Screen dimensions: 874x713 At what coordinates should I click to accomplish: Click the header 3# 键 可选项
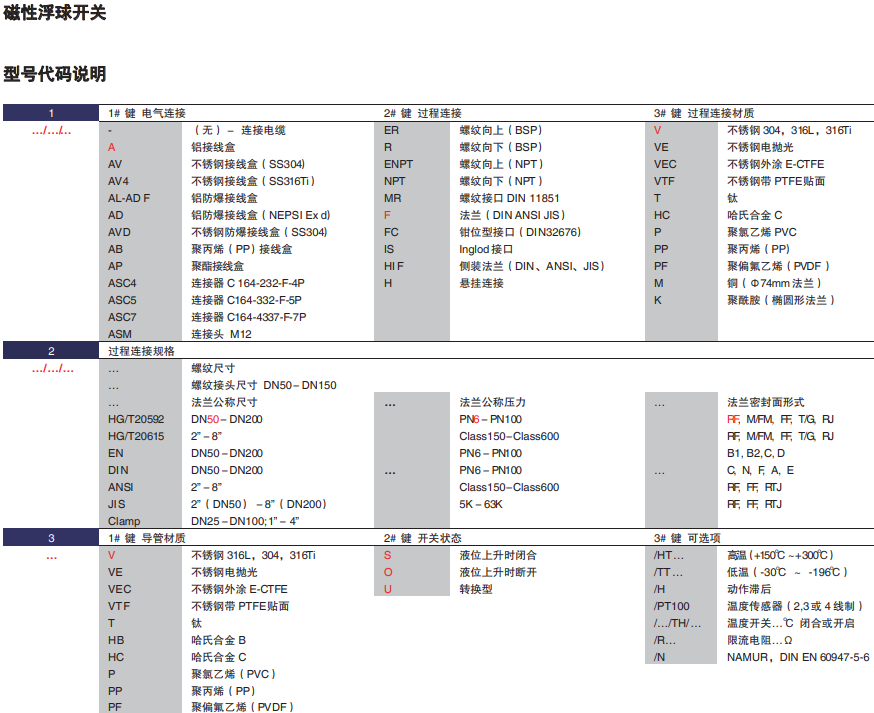point(687,538)
